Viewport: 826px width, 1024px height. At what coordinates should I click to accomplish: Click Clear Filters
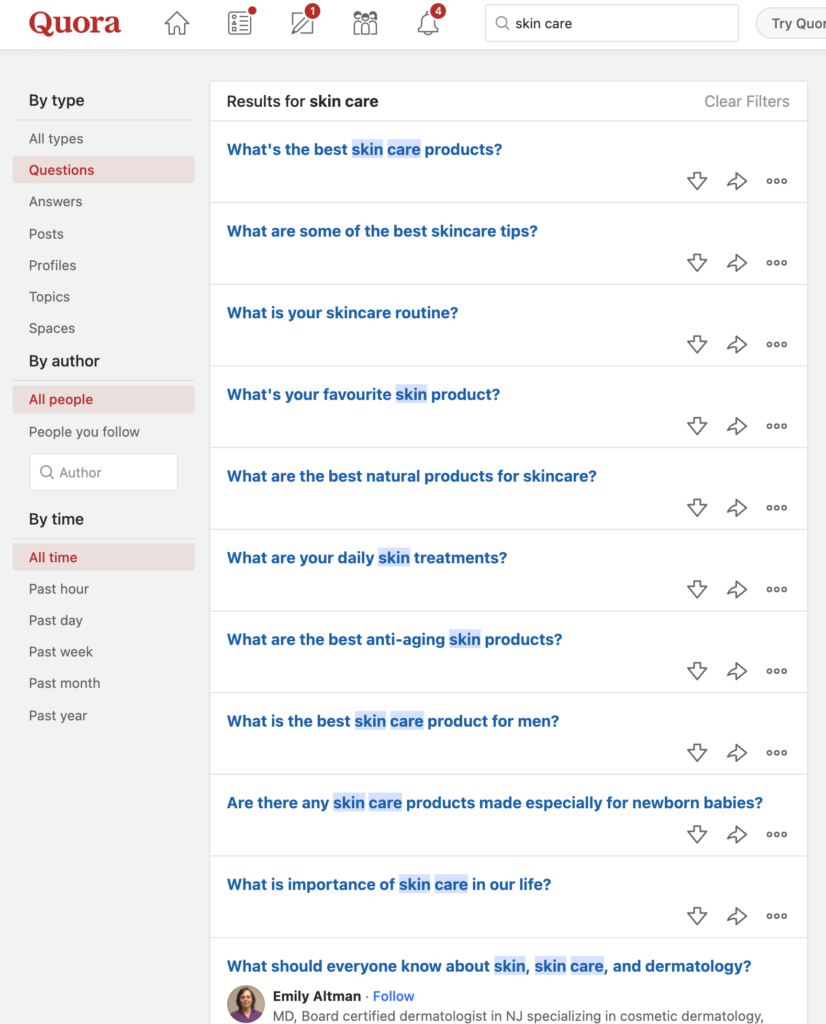(x=746, y=101)
